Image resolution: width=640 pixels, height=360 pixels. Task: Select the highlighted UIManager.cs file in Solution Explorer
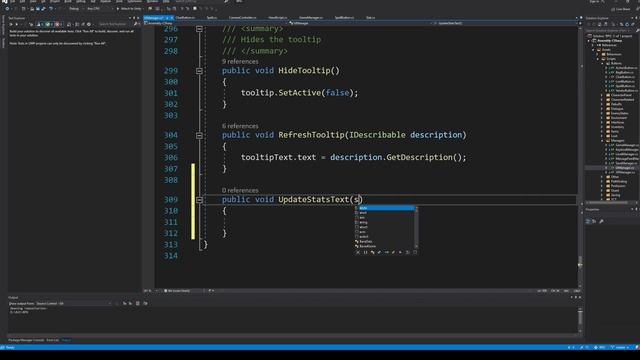(x=624, y=168)
